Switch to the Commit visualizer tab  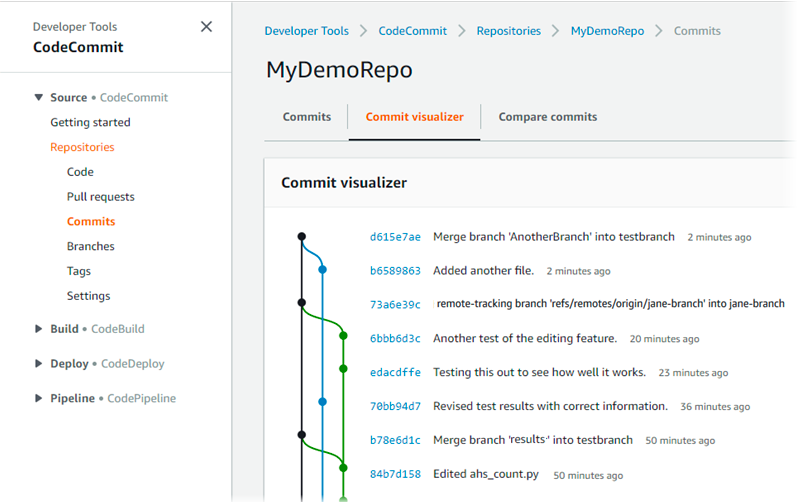tap(414, 117)
